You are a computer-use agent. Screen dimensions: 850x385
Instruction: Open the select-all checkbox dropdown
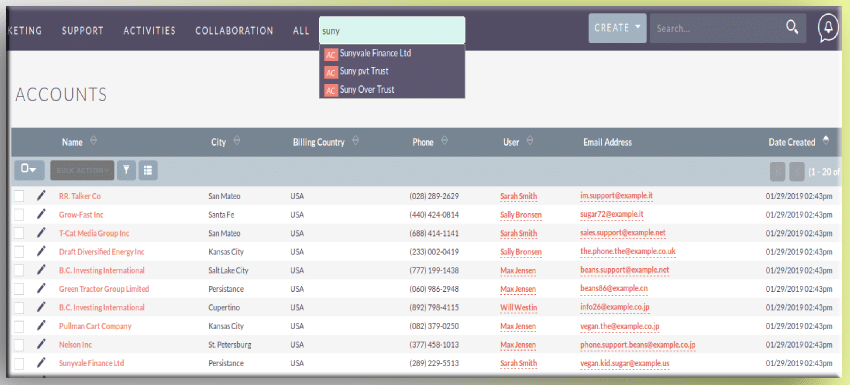[29, 170]
